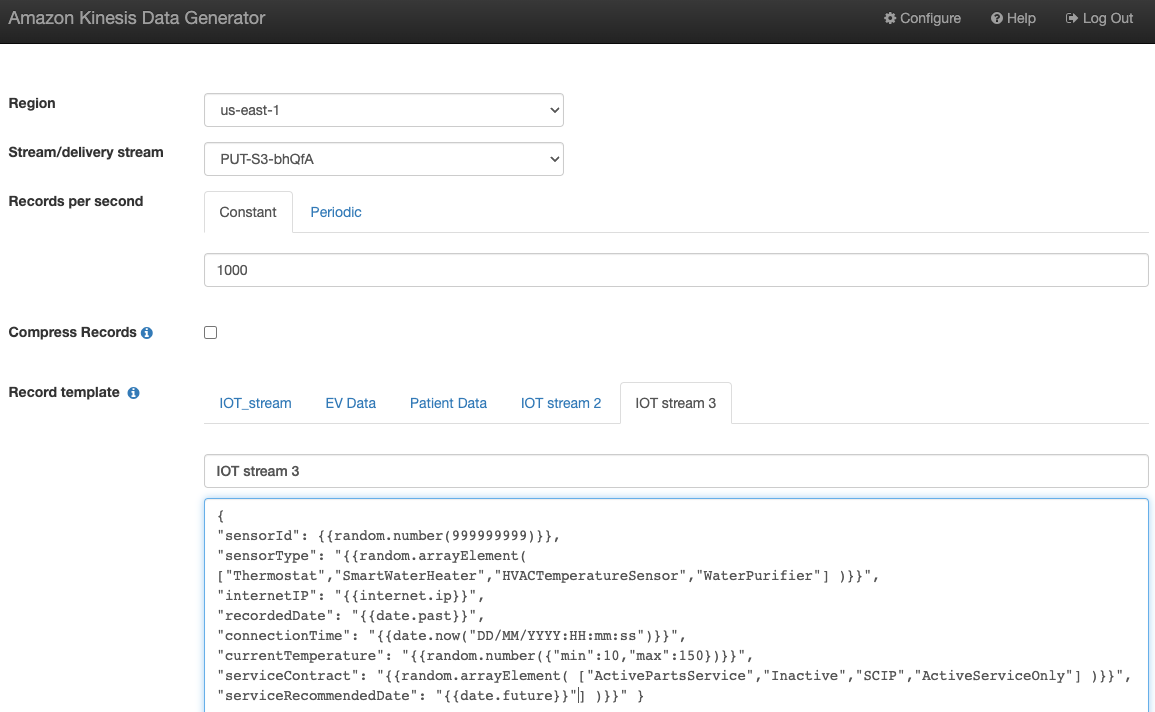Open the Stream/delivery stream dropdown PUT-S3-bhQfA
Image resolution: width=1155 pixels, height=712 pixels.
384,159
